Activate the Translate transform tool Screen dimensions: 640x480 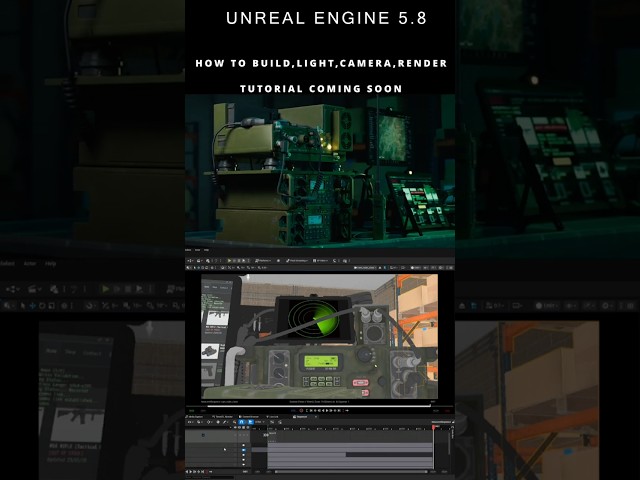[198, 267]
